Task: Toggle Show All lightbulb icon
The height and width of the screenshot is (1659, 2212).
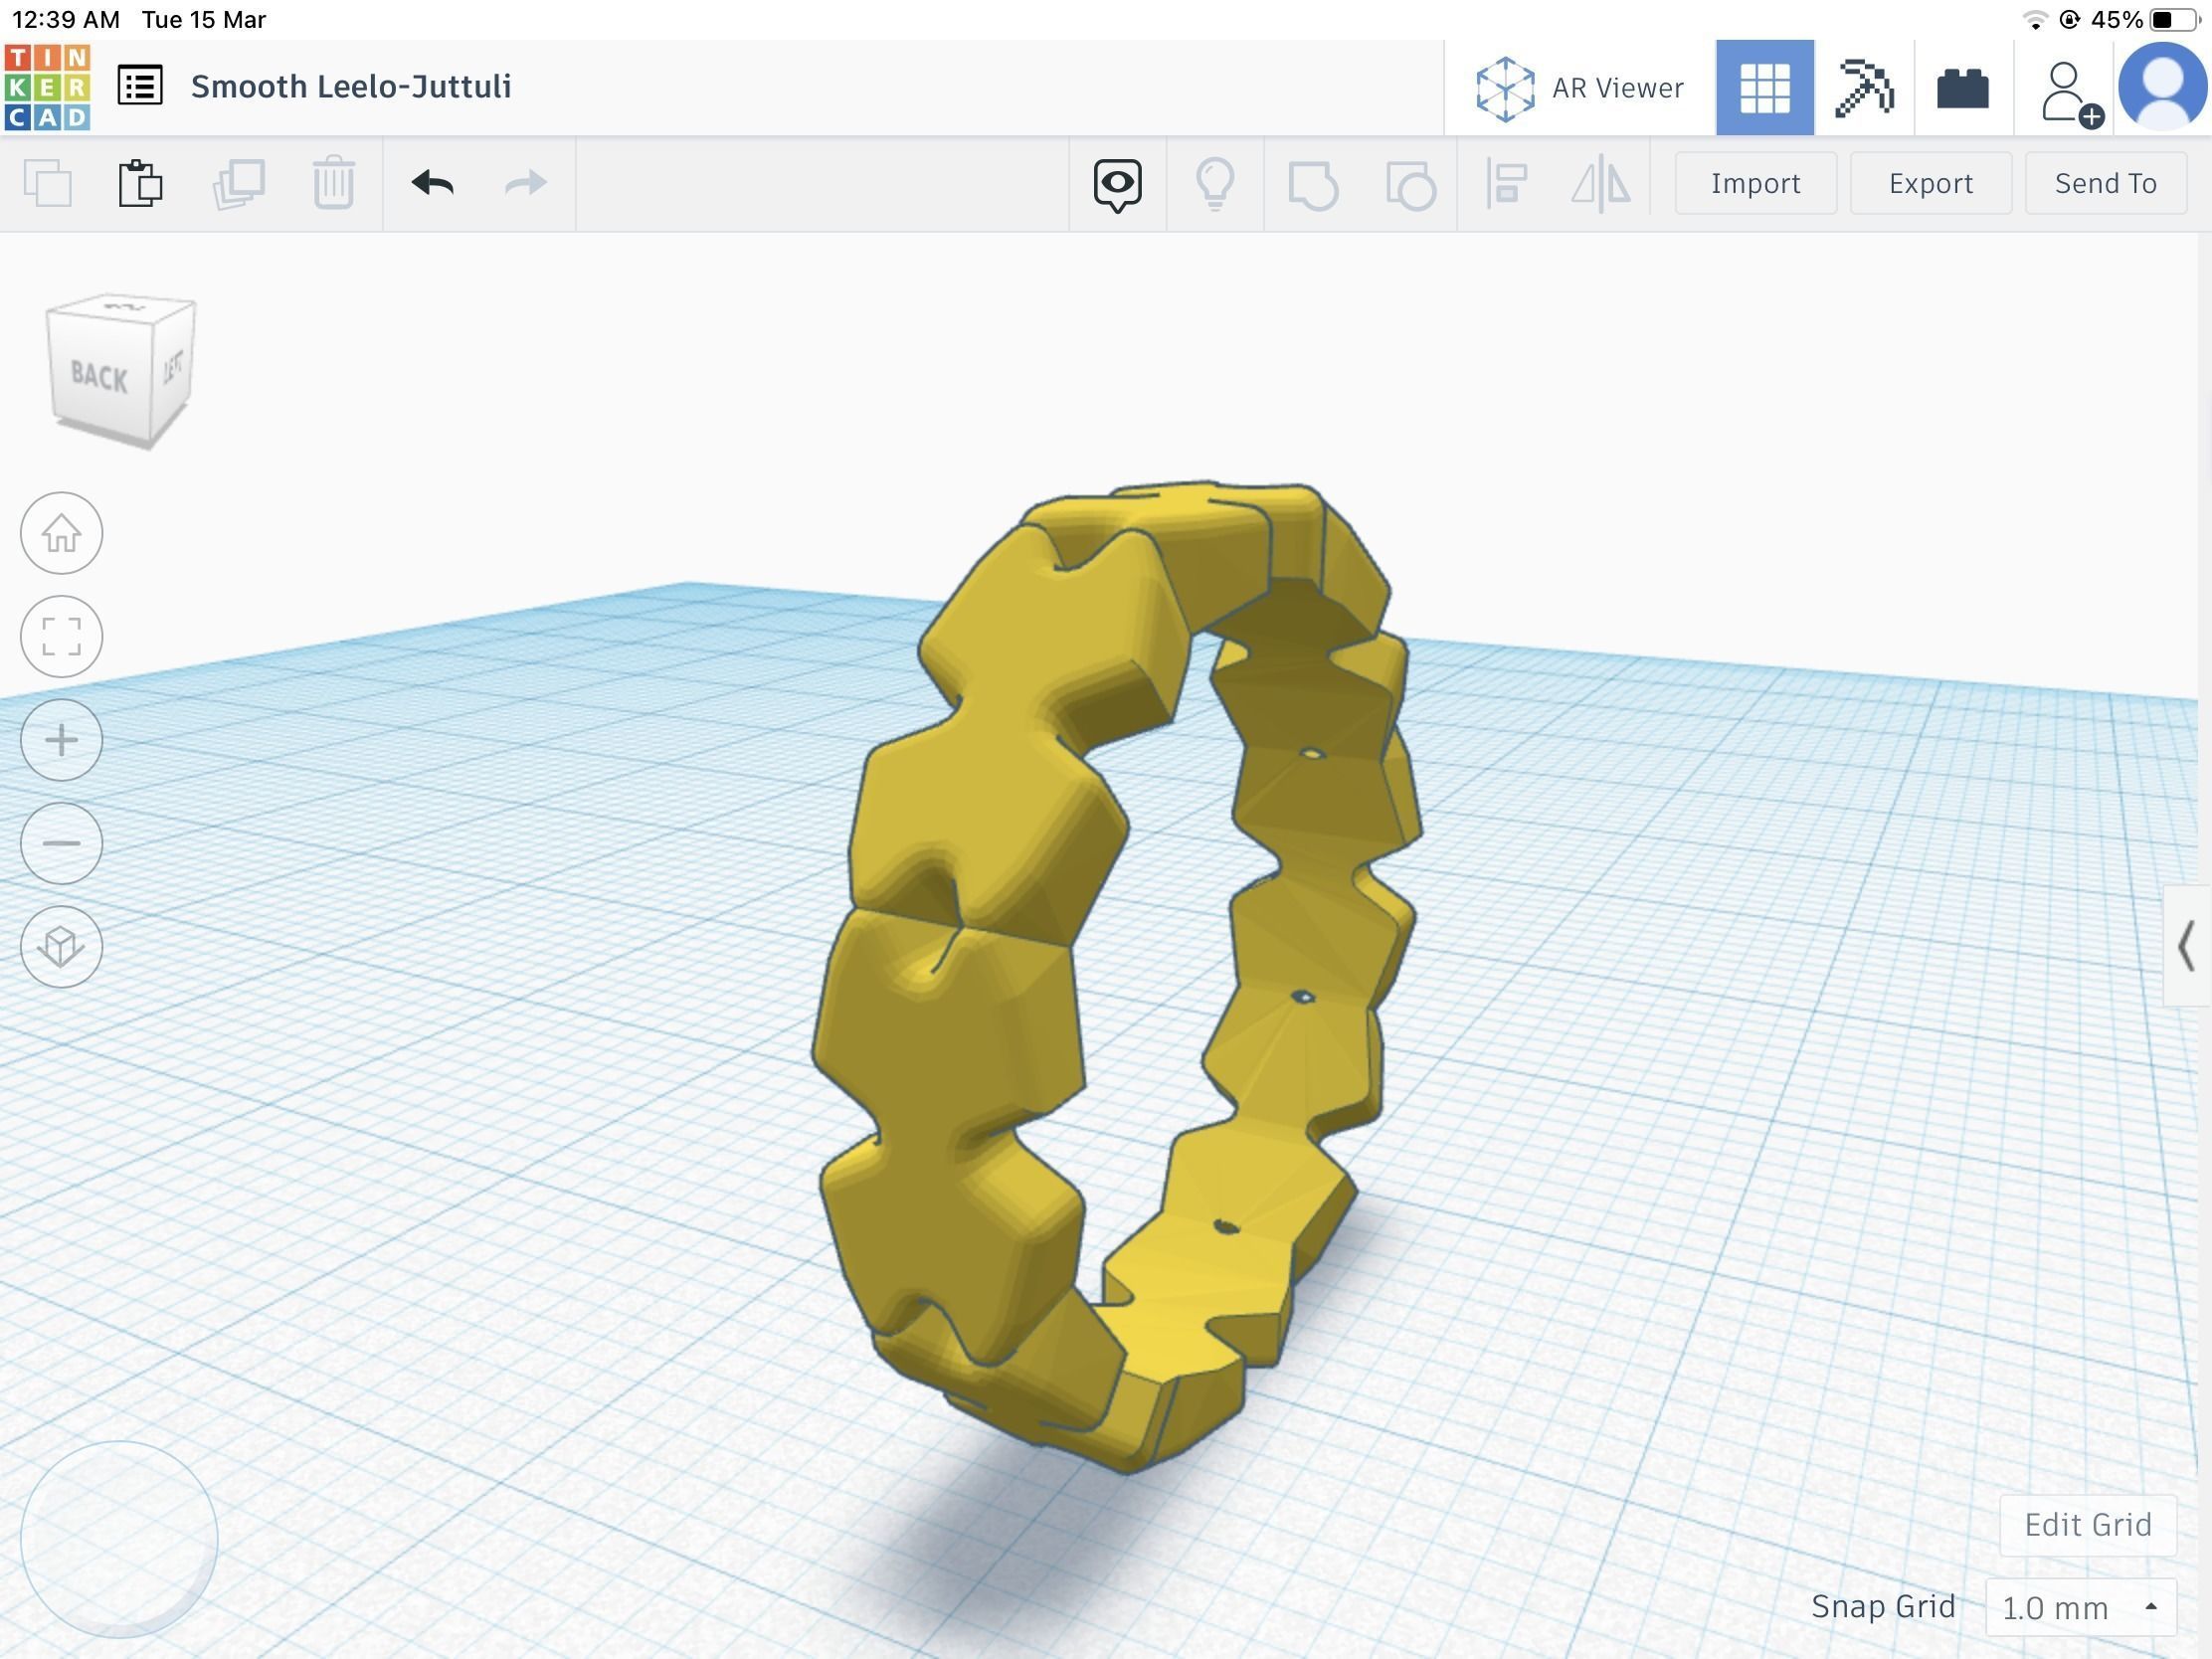Action: 1215,185
